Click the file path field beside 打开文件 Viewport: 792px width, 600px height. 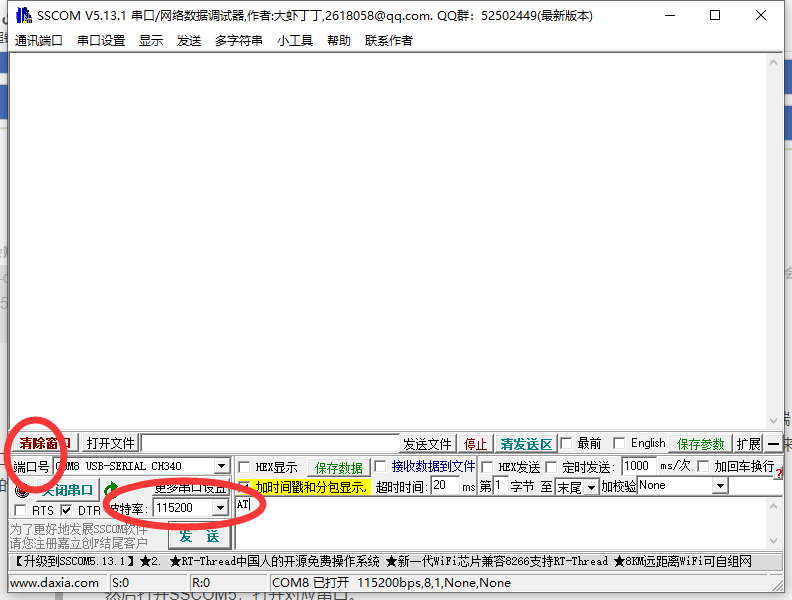pos(270,443)
